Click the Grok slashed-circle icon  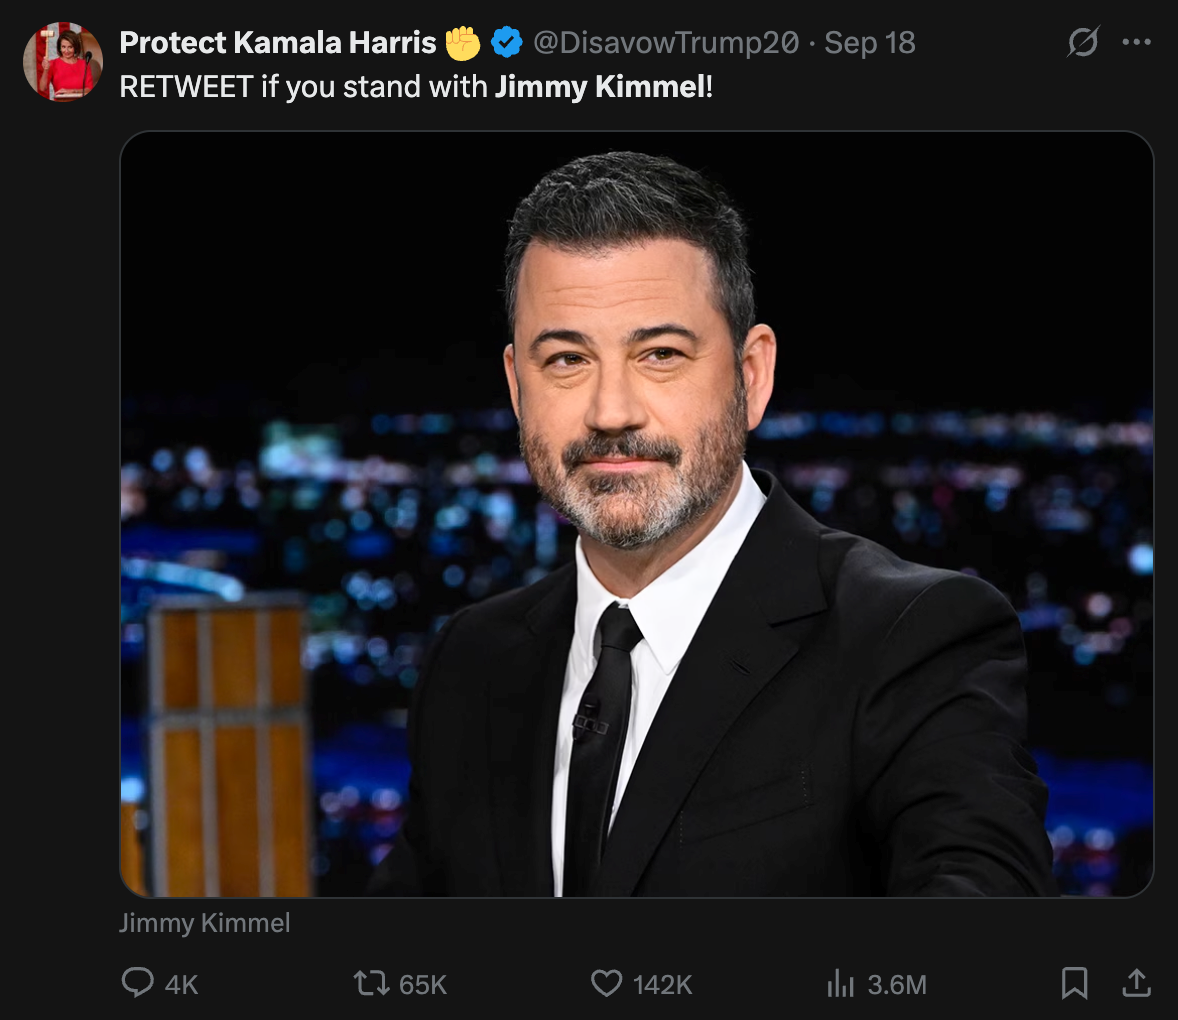coord(1083,43)
